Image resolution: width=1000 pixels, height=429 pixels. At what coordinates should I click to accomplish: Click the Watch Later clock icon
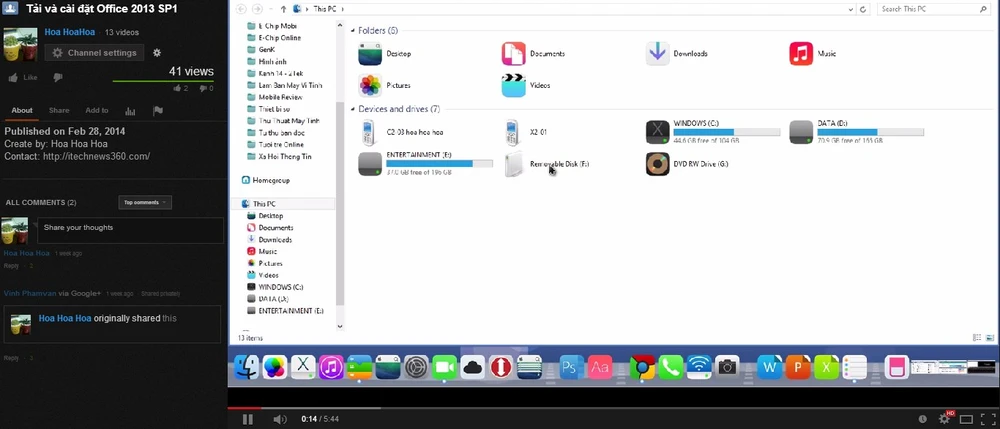[x=921, y=418]
